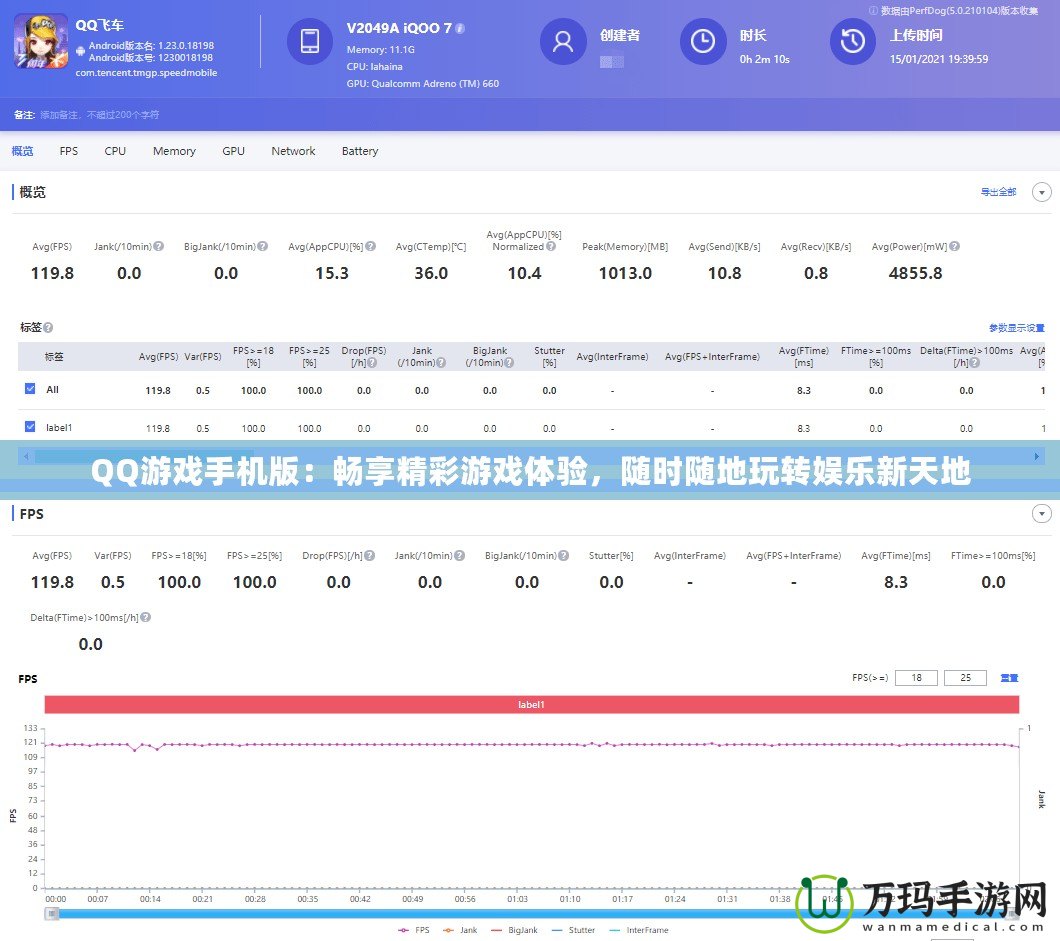The image size is (1060, 941).
Task: Click the duration clock icon
Action: click(703, 41)
